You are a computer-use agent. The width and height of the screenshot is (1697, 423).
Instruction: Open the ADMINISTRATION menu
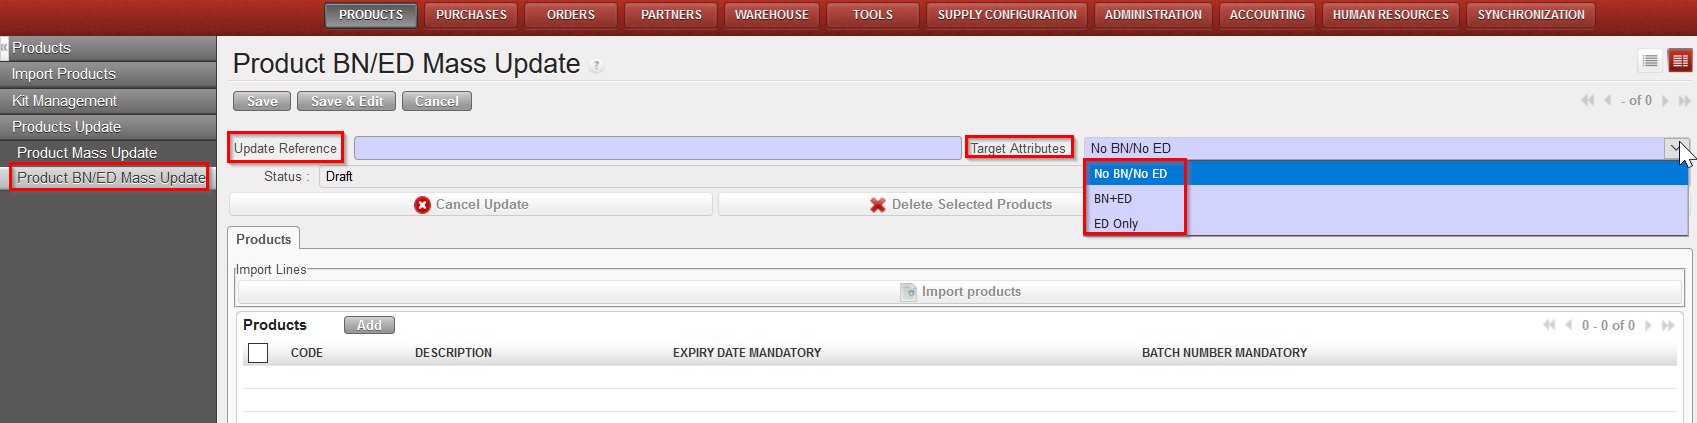(x=1153, y=15)
